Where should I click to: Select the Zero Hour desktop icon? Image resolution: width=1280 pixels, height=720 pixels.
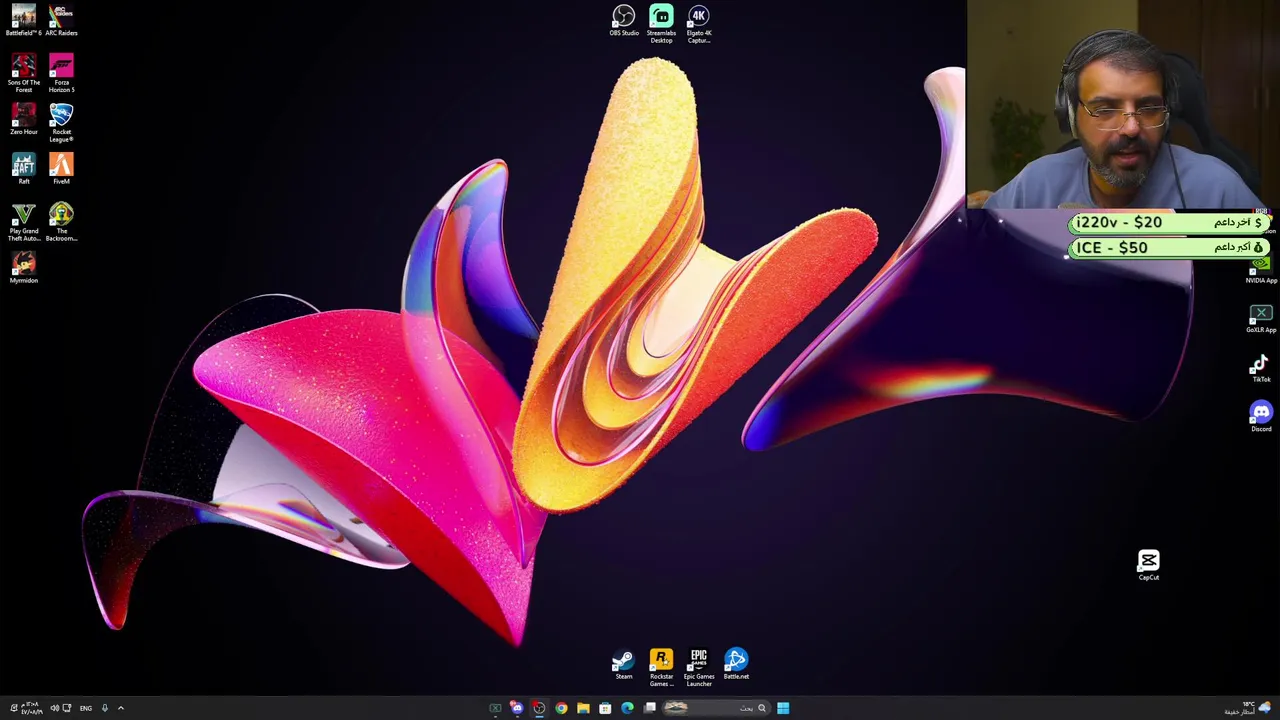(23, 119)
